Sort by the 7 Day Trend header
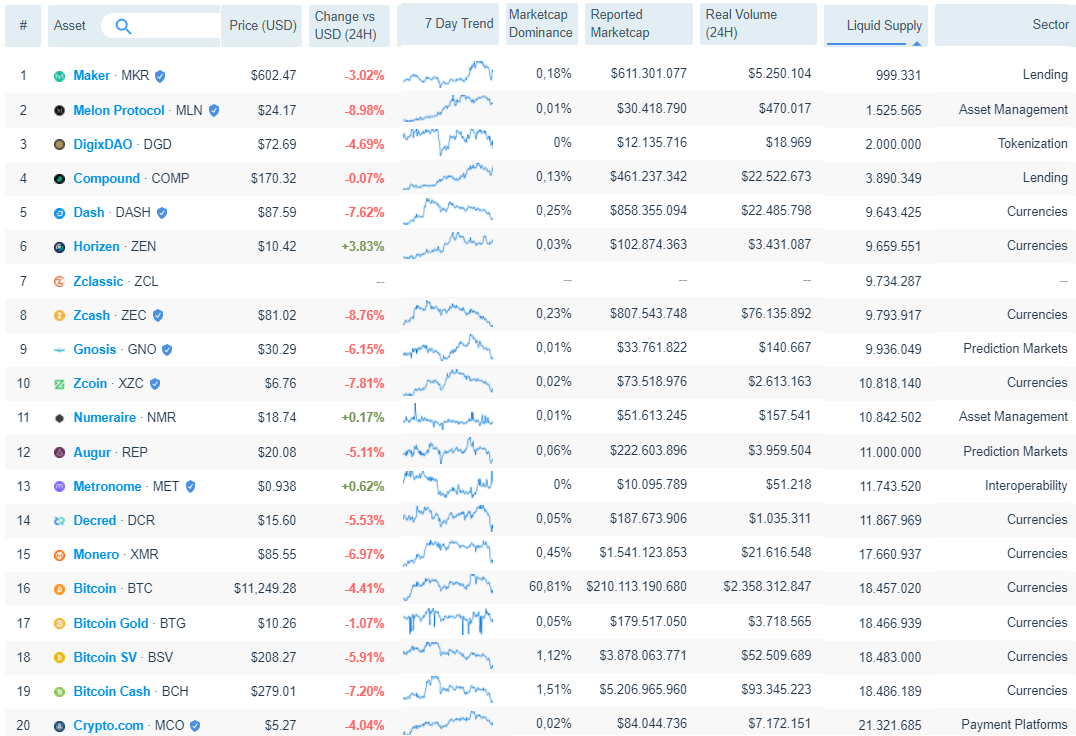Screen dimensions: 1076x736 pyautogui.click(x=448, y=24)
